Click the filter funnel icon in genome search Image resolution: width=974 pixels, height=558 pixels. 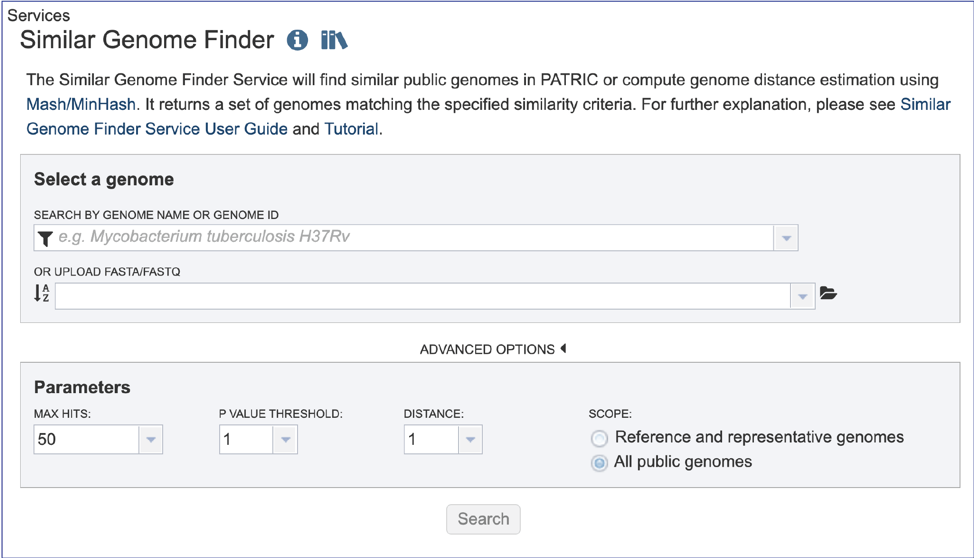pyautogui.click(x=45, y=239)
